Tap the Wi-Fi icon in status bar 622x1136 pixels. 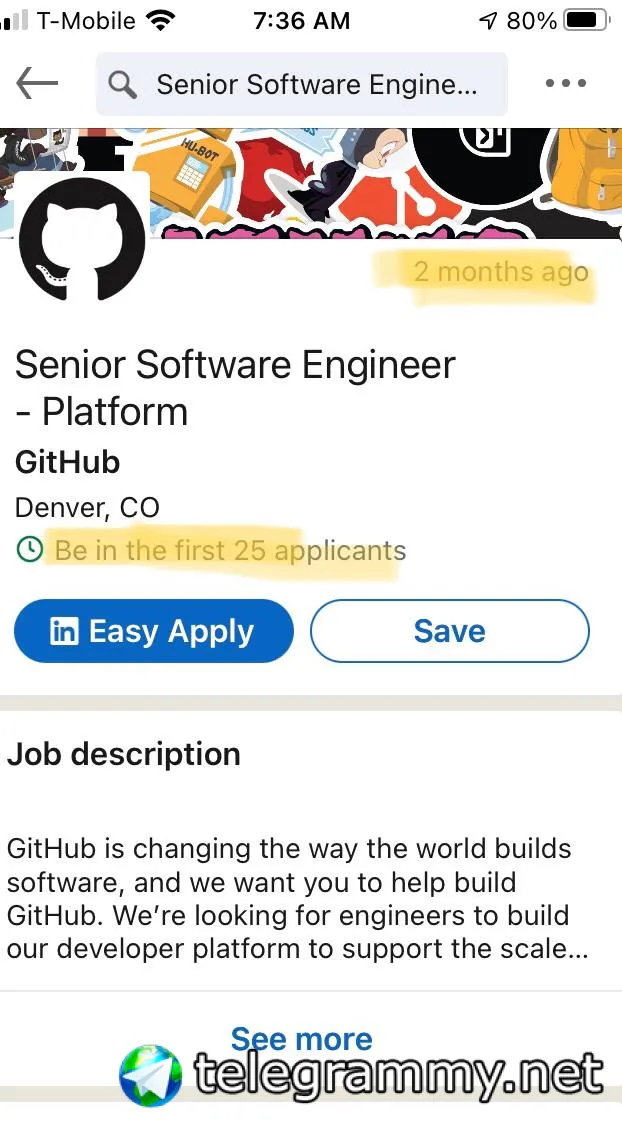coord(160,20)
